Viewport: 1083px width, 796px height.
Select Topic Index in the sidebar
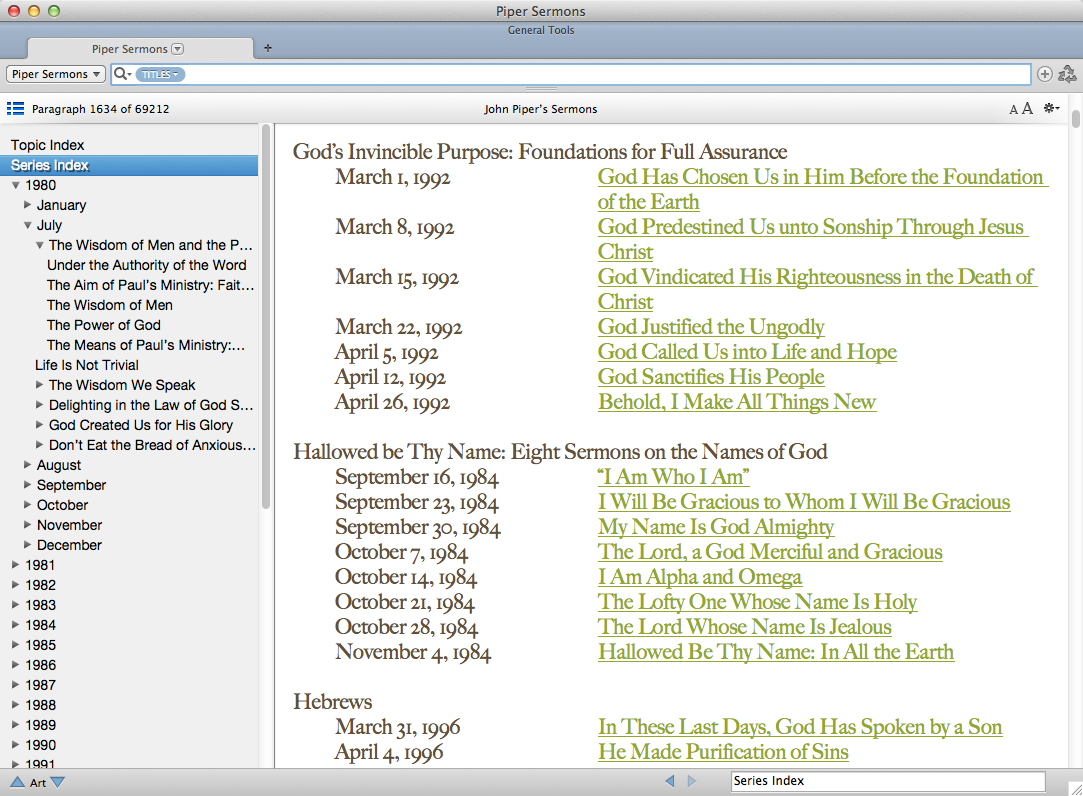coord(48,145)
